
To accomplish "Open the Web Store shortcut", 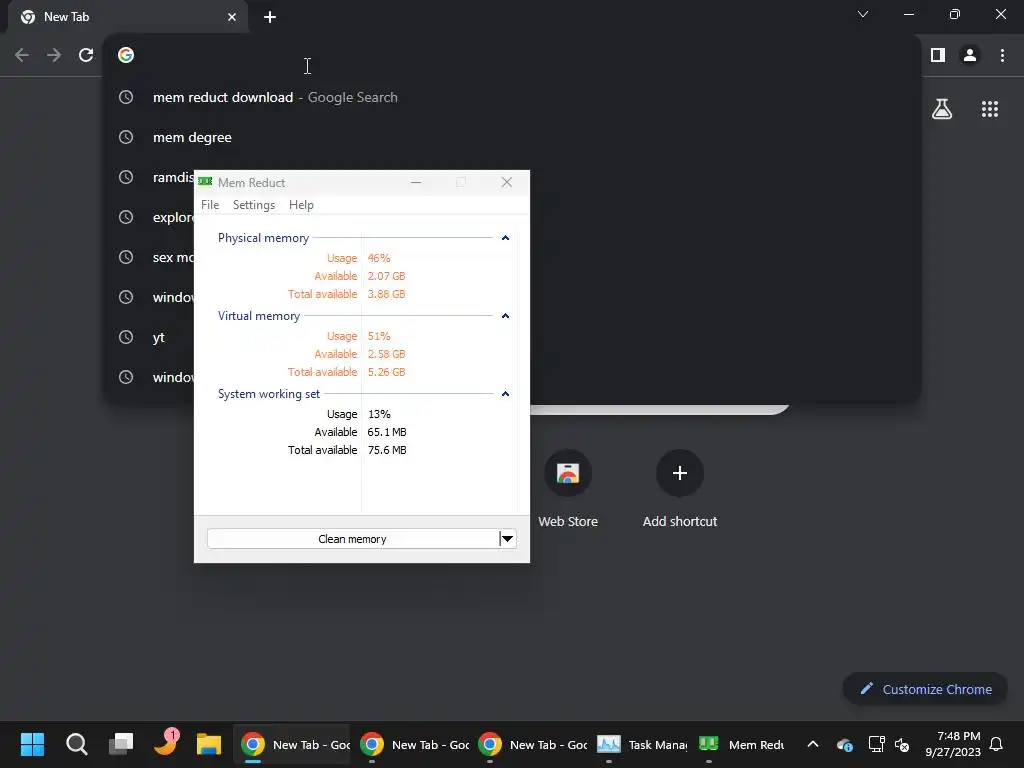I will [568, 488].
